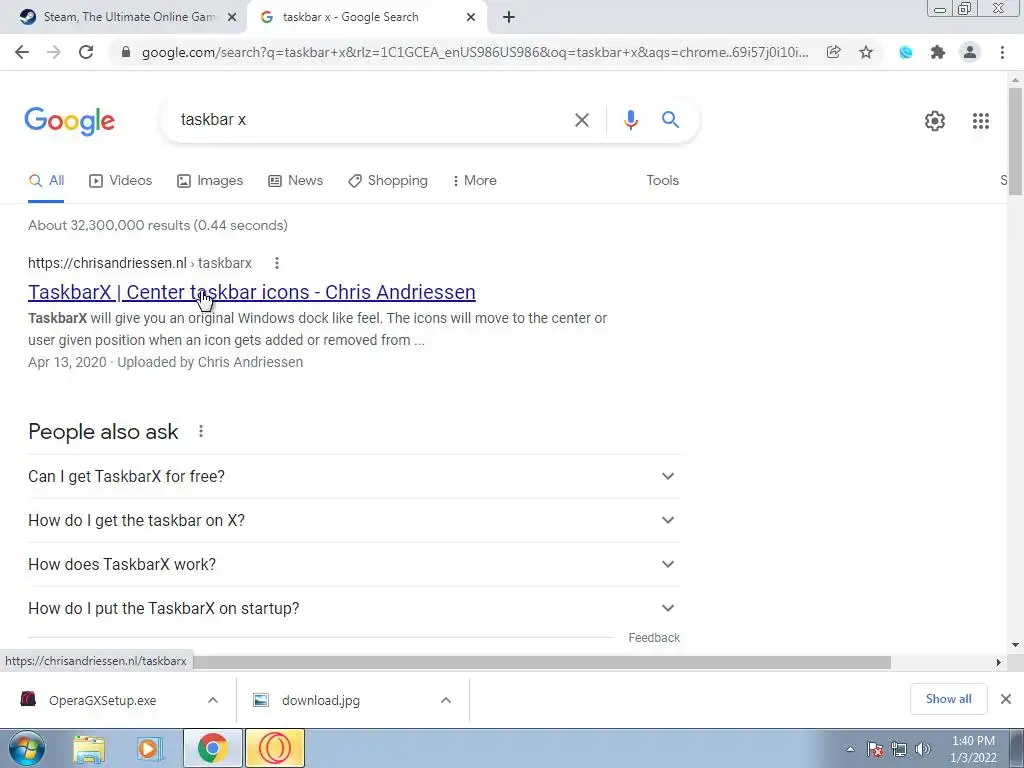The width and height of the screenshot is (1024, 768).
Task: Open the download.jpg options arrow
Action: coord(446,700)
